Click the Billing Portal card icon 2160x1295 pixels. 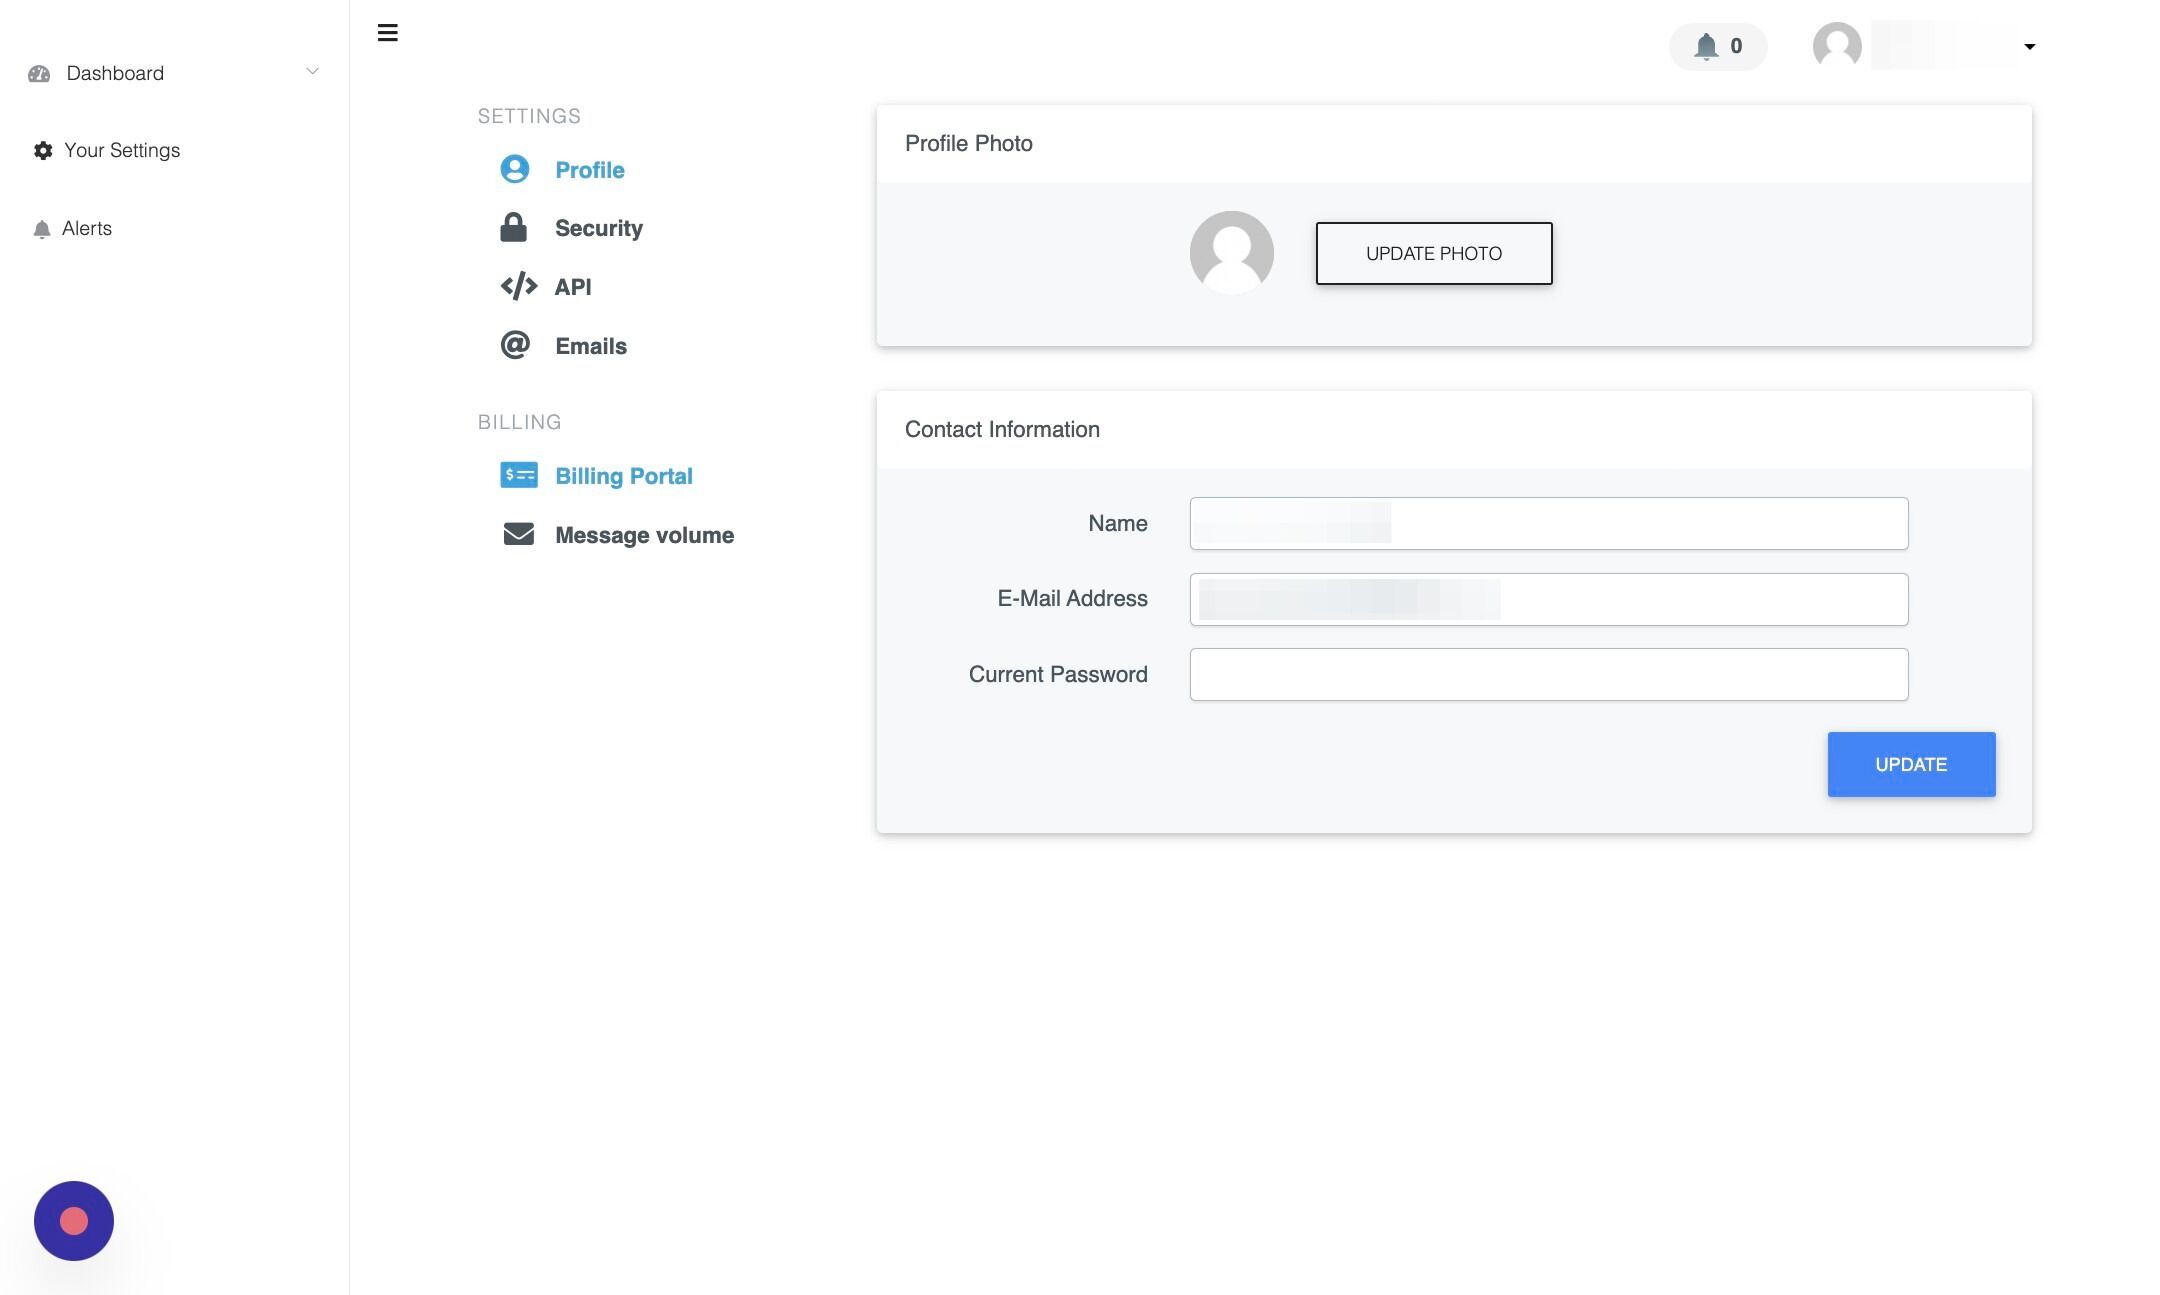point(518,475)
